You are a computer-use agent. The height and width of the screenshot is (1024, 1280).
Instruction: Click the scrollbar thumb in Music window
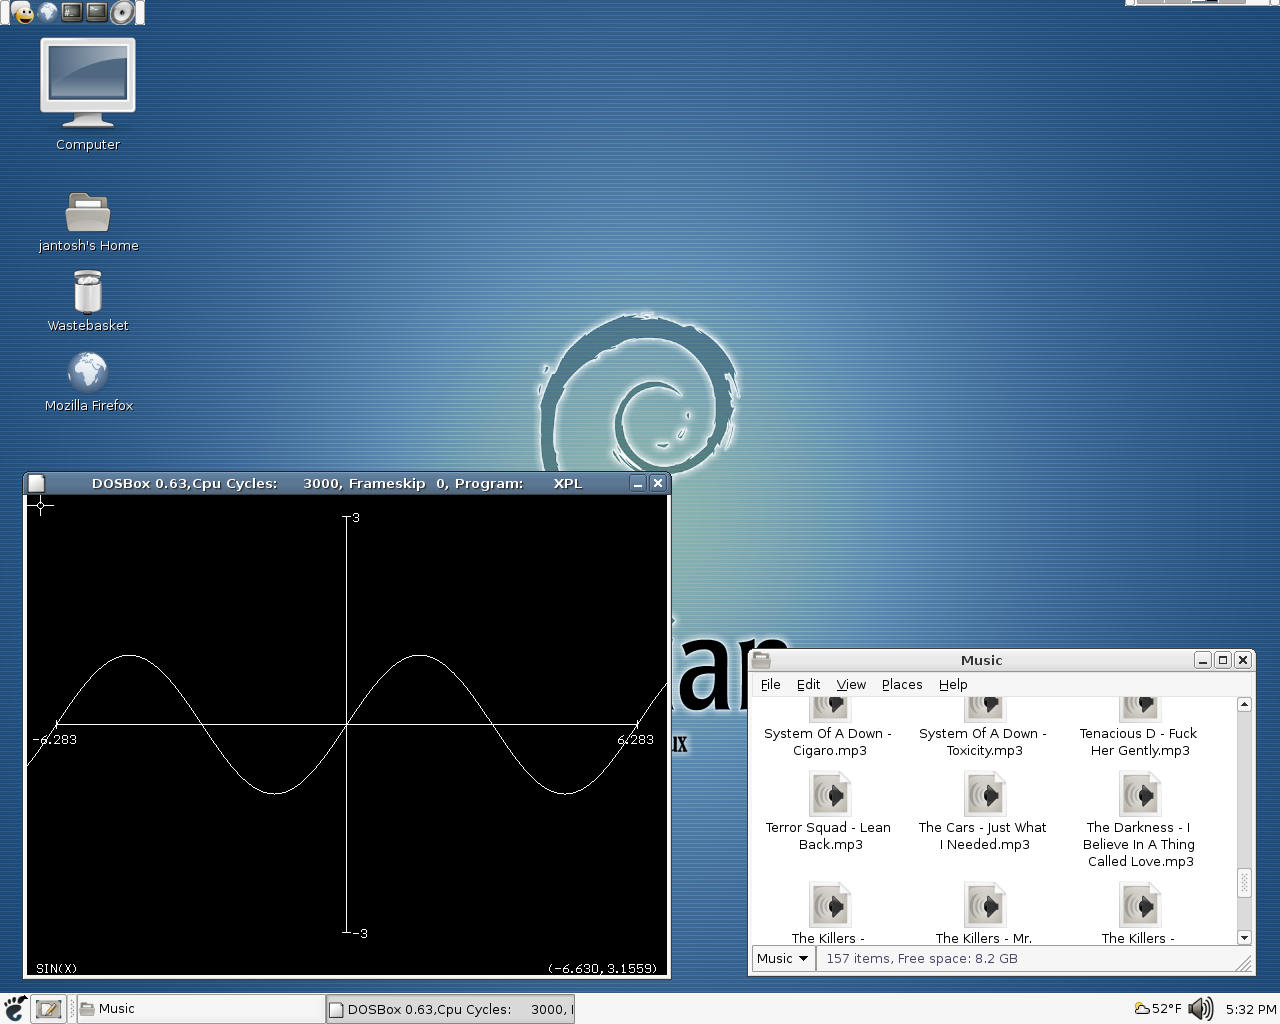(x=1244, y=882)
